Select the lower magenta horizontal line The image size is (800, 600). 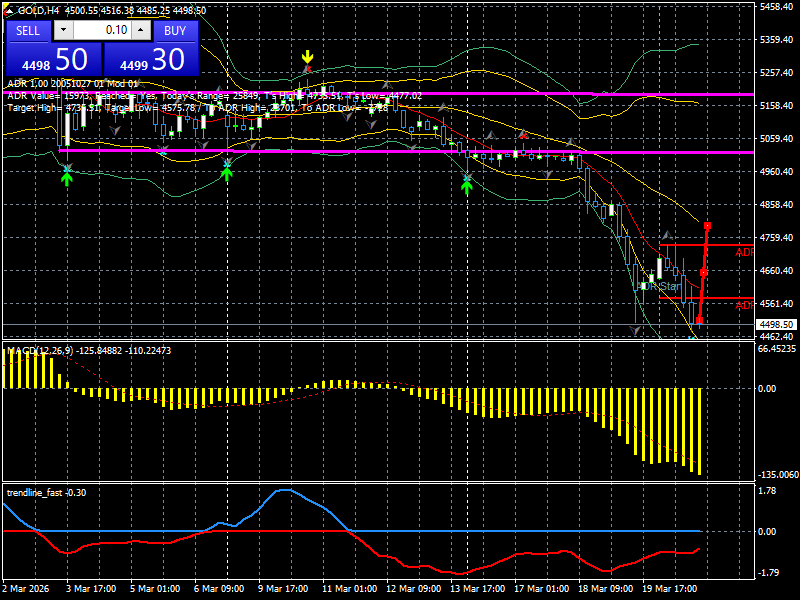click(x=407, y=152)
